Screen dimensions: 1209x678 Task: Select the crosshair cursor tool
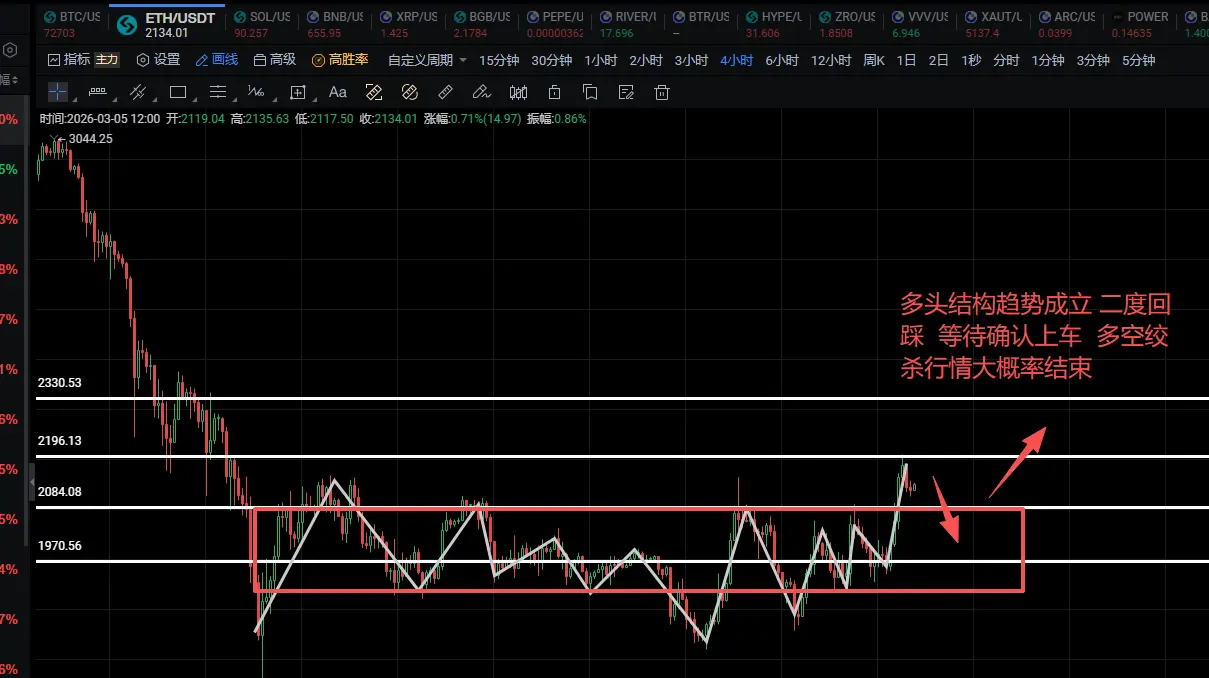click(x=58, y=93)
